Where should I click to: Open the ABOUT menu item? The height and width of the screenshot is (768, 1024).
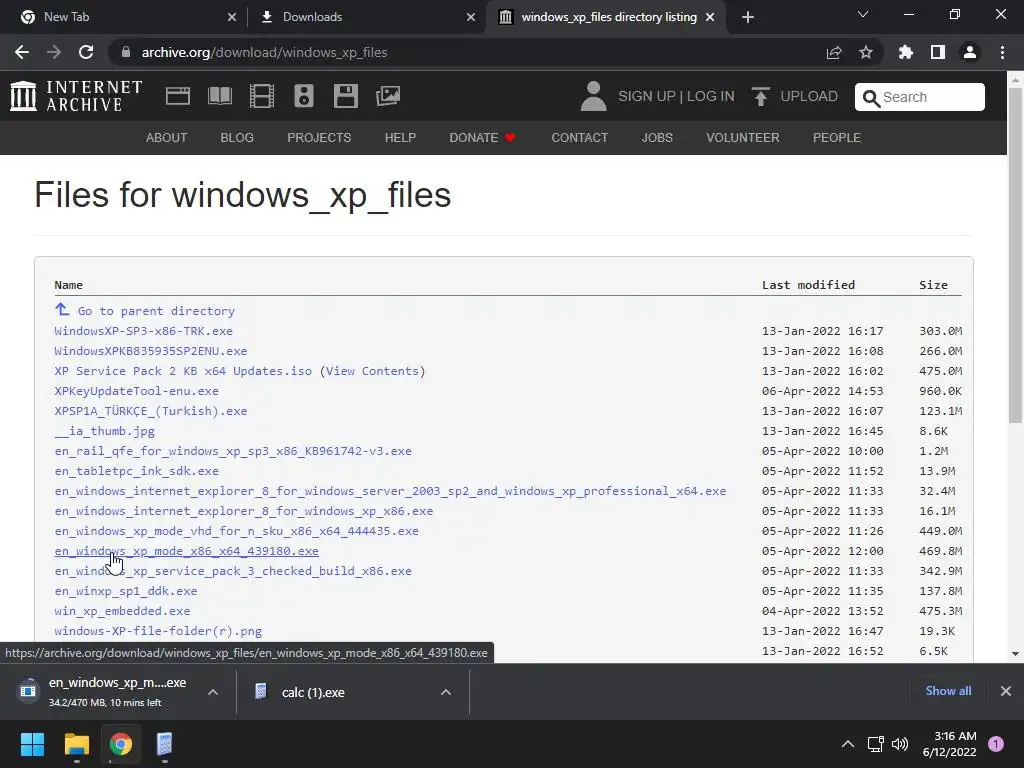pyautogui.click(x=167, y=138)
